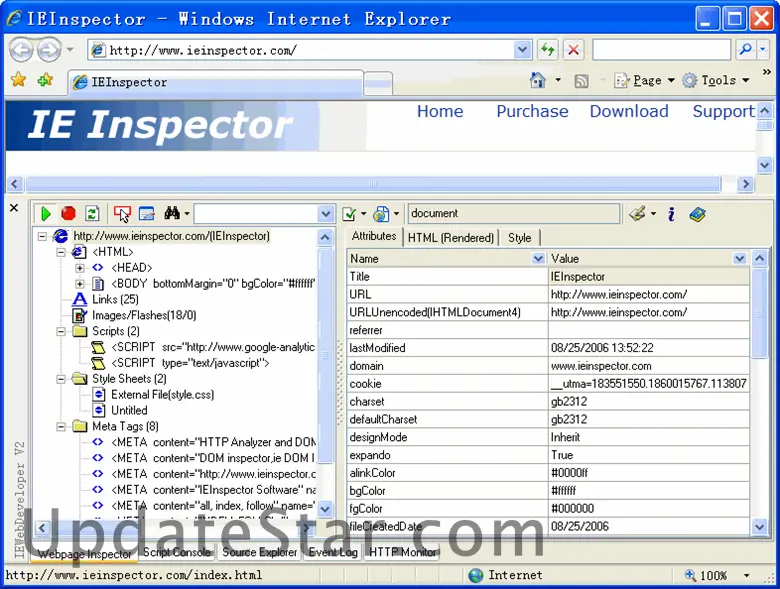Image resolution: width=780 pixels, height=589 pixels.
Task: Click the Home house icon in command bar
Action: click(x=538, y=80)
